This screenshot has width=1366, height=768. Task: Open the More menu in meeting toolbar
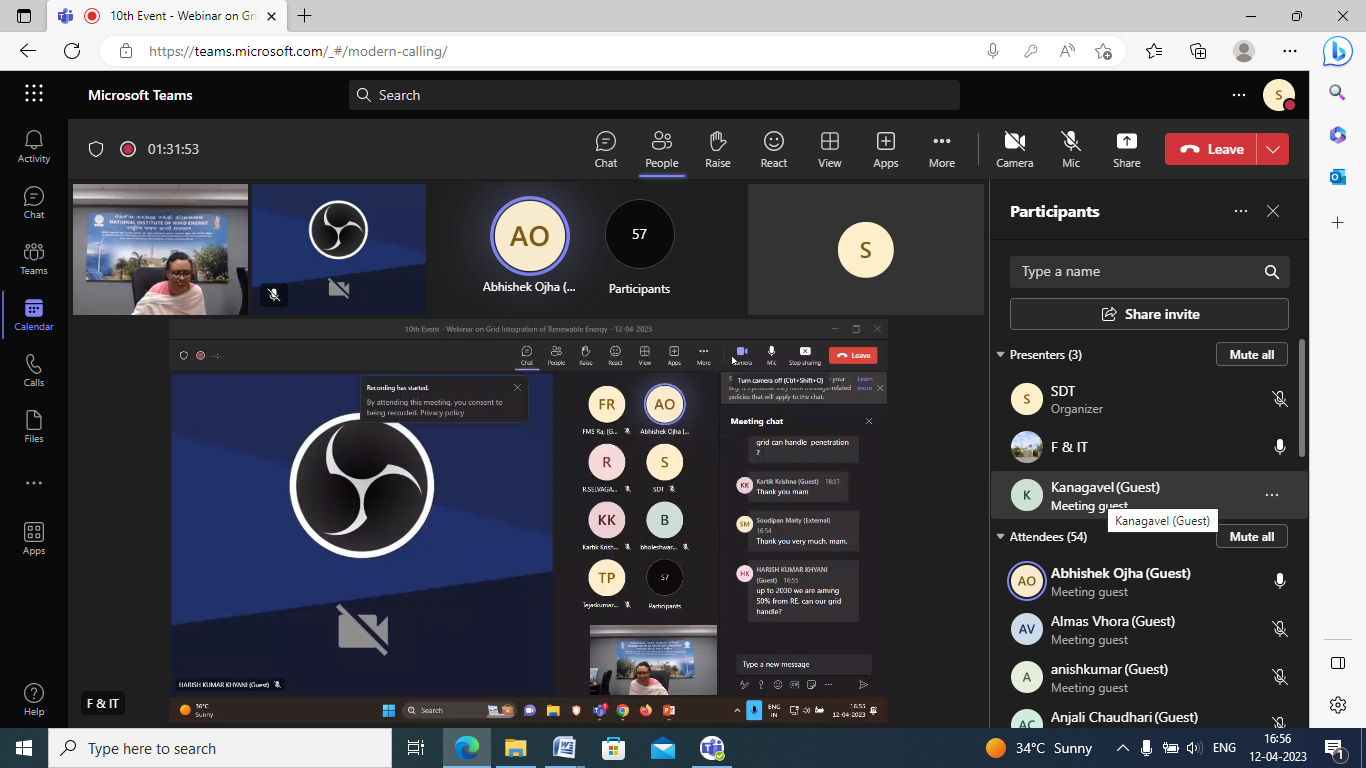point(941,149)
